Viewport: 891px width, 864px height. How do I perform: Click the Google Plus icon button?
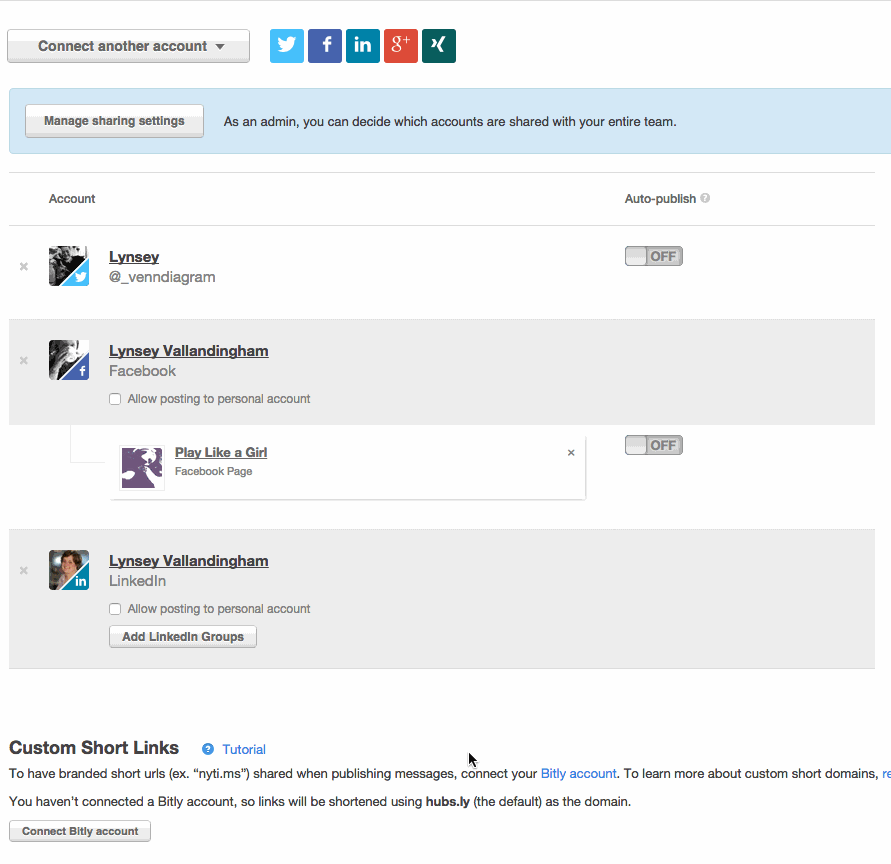[401, 46]
